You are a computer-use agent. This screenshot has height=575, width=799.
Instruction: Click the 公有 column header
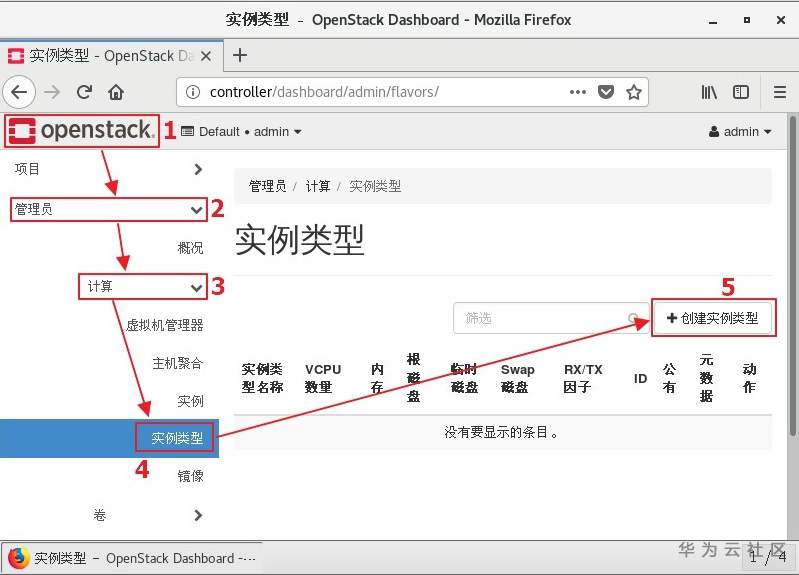(x=669, y=378)
